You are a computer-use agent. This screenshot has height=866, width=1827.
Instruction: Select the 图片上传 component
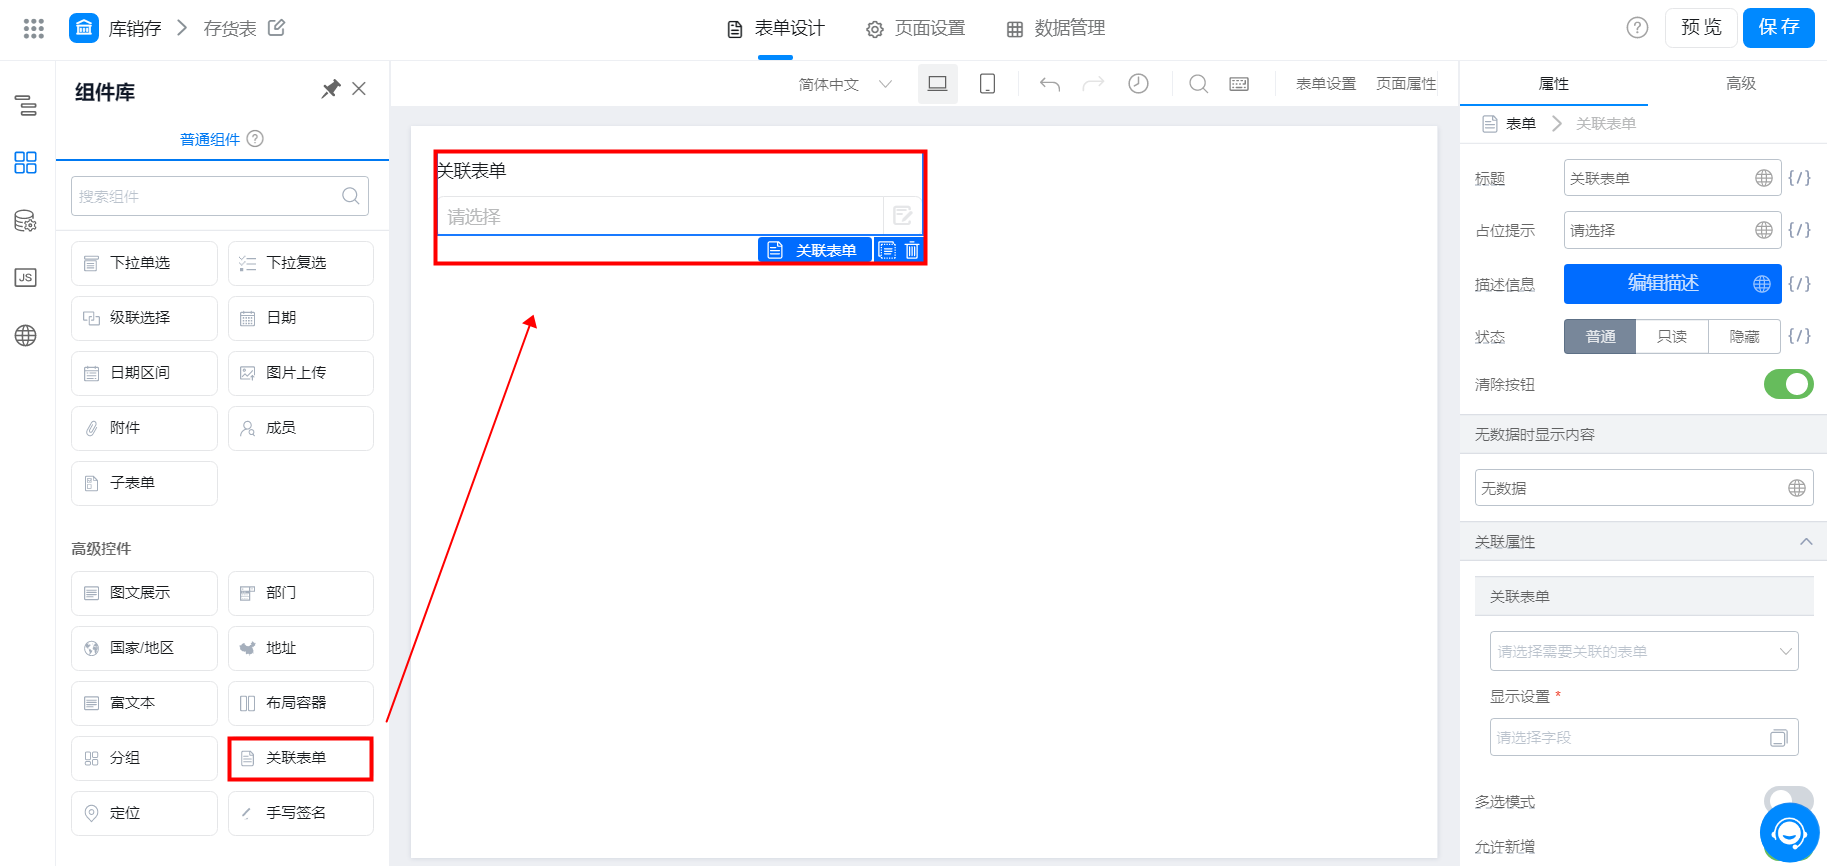(x=301, y=373)
